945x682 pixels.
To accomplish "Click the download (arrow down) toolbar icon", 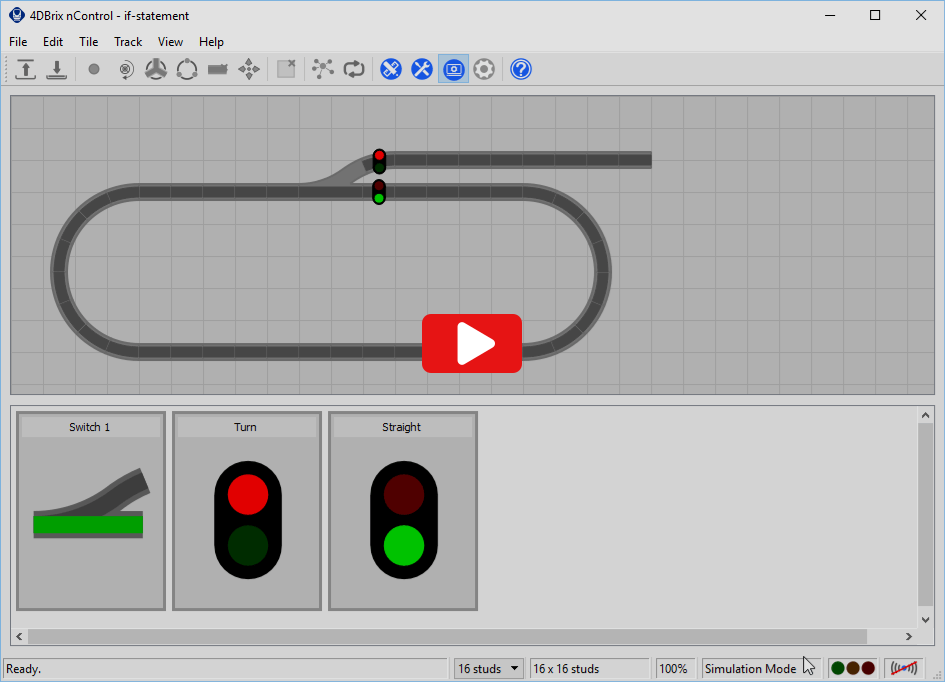I will [x=57, y=69].
